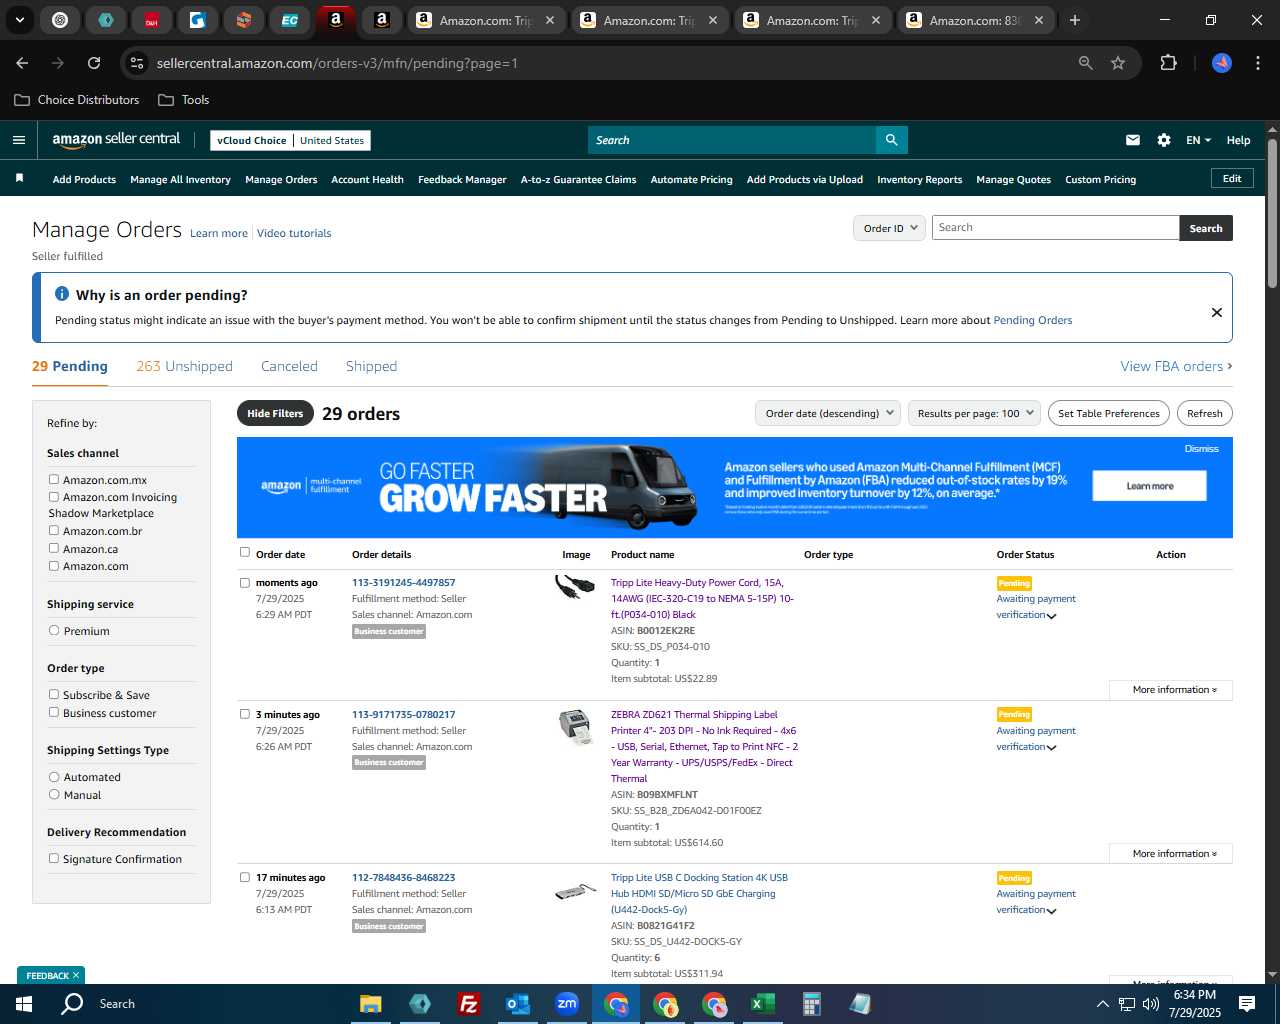Click the site information icon in the address bar

pyautogui.click(x=137, y=63)
